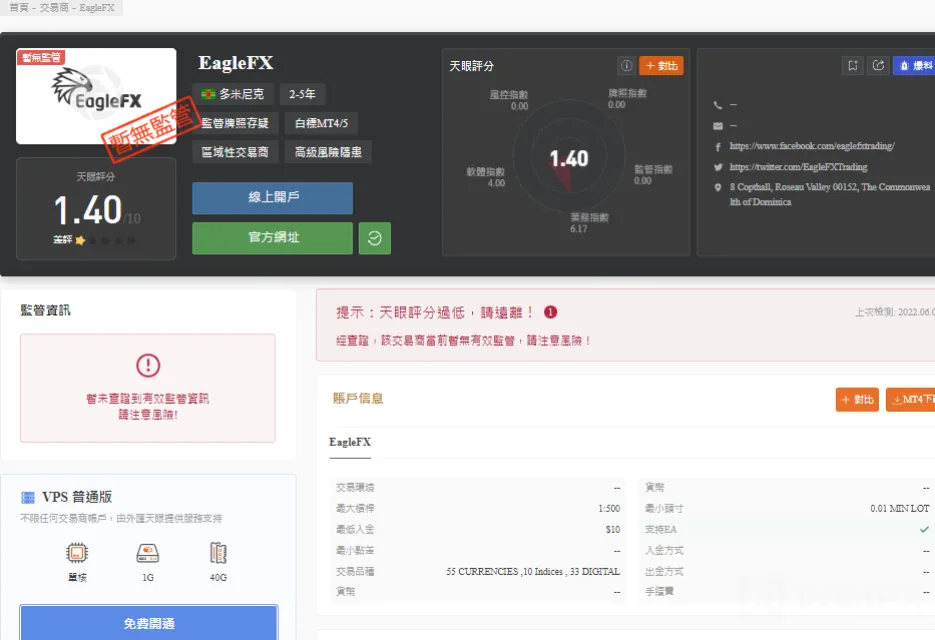
Task: Click the 監管牌照存疑 tag
Action: coord(235,123)
